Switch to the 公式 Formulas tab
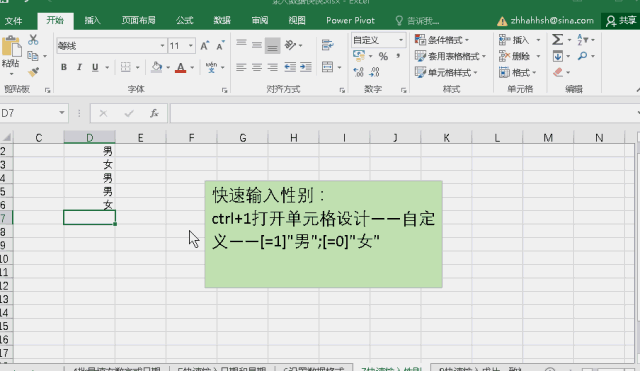 pos(184,20)
